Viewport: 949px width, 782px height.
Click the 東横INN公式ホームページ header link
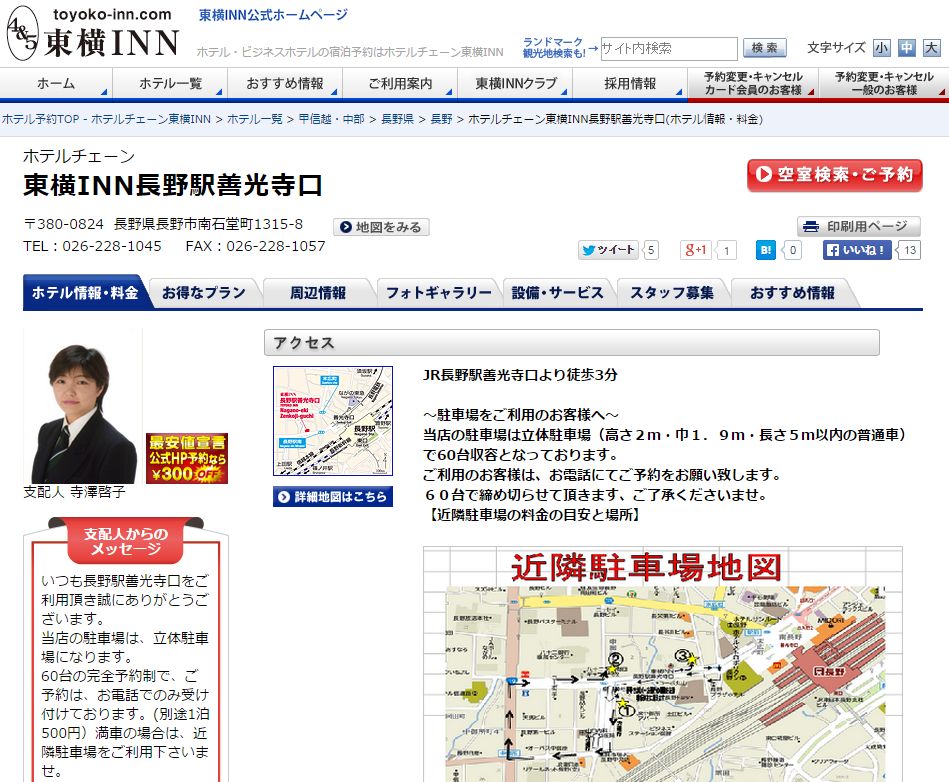274,15
